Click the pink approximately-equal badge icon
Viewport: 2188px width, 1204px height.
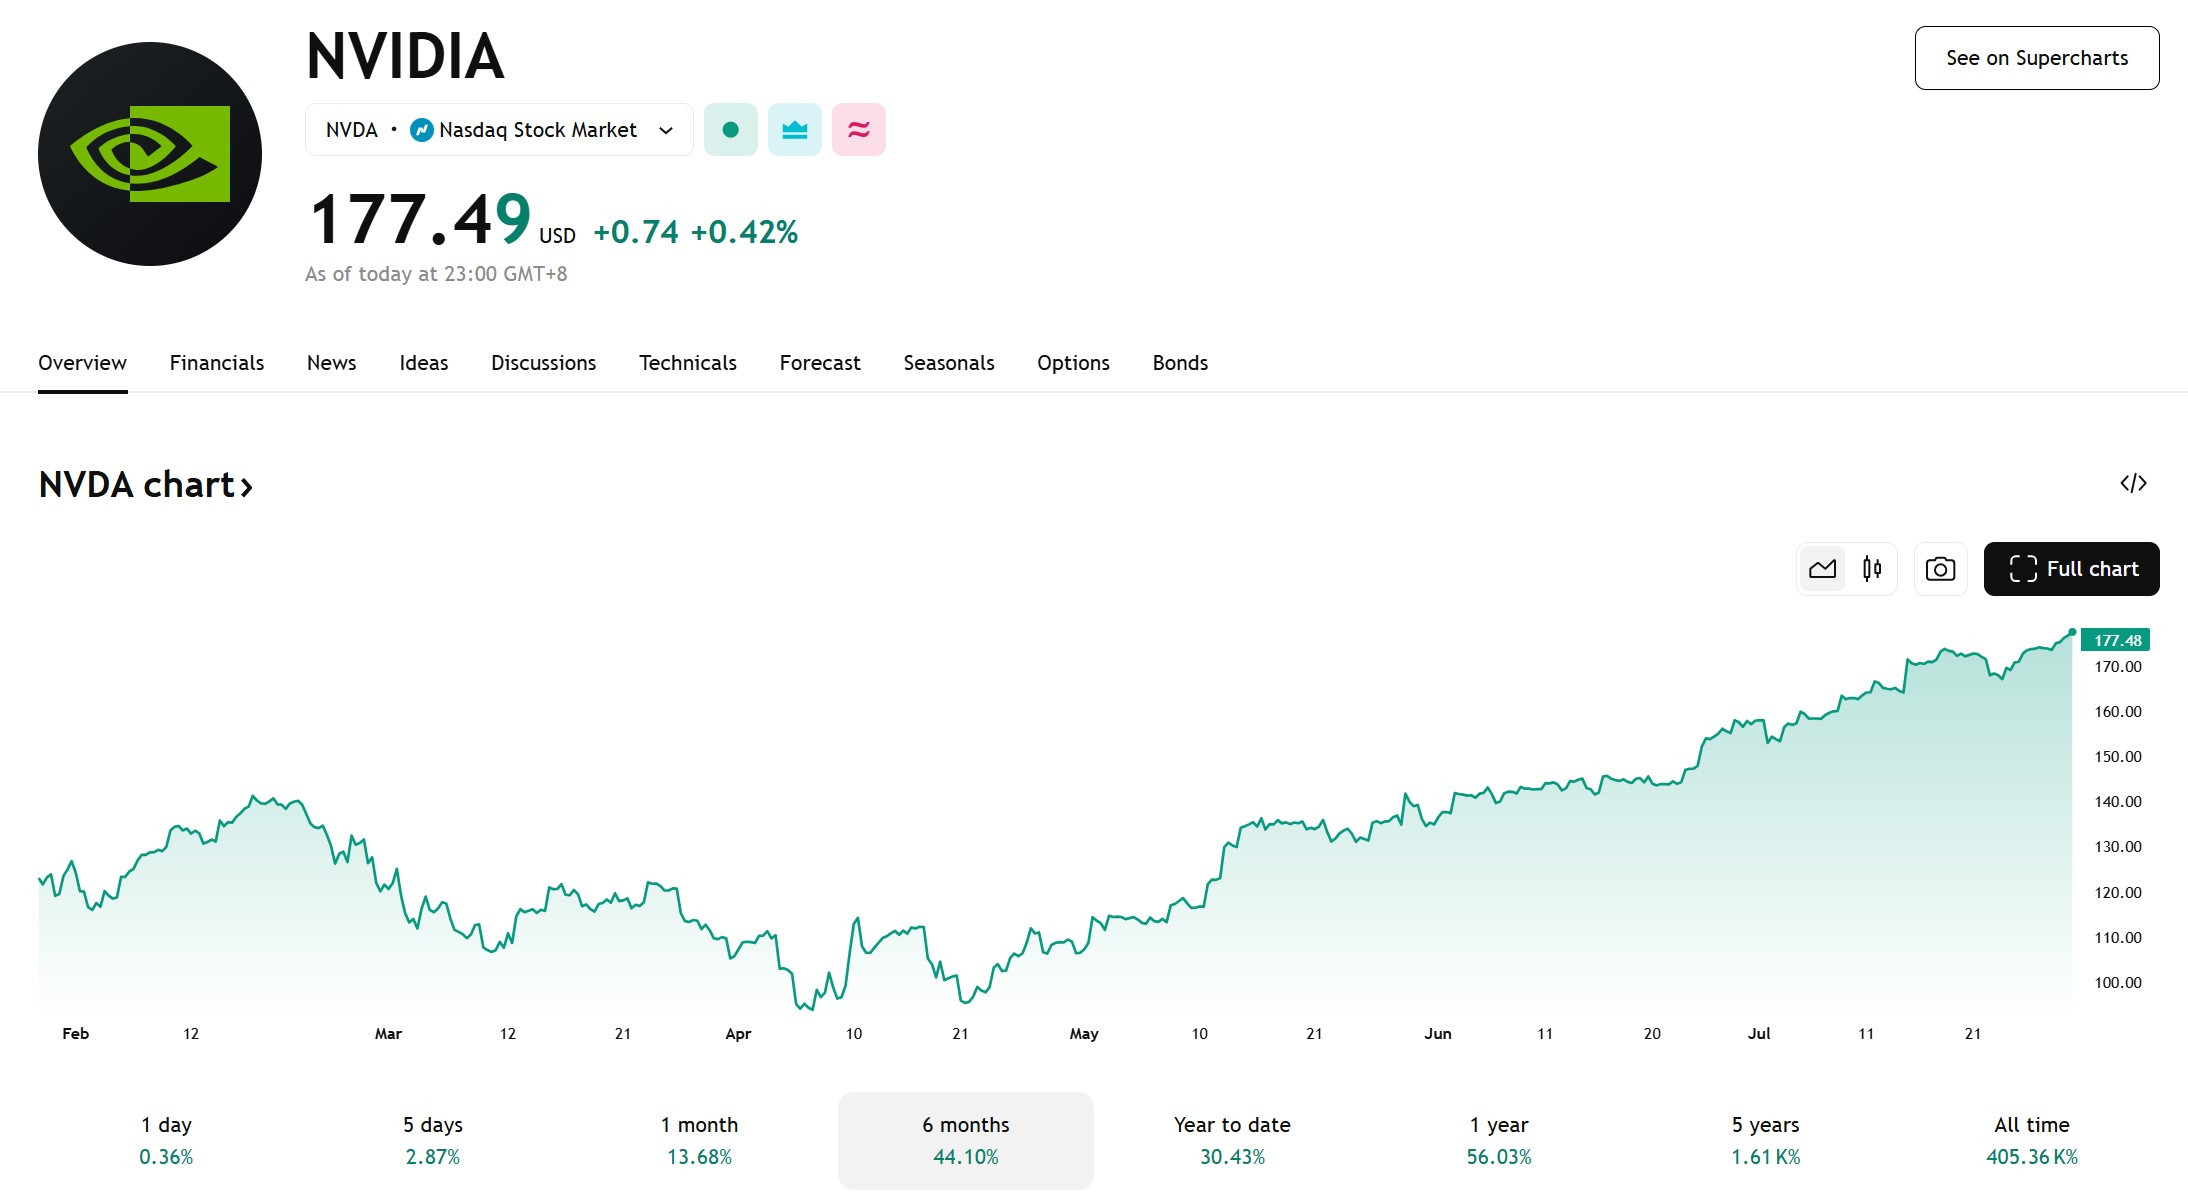(x=859, y=130)
